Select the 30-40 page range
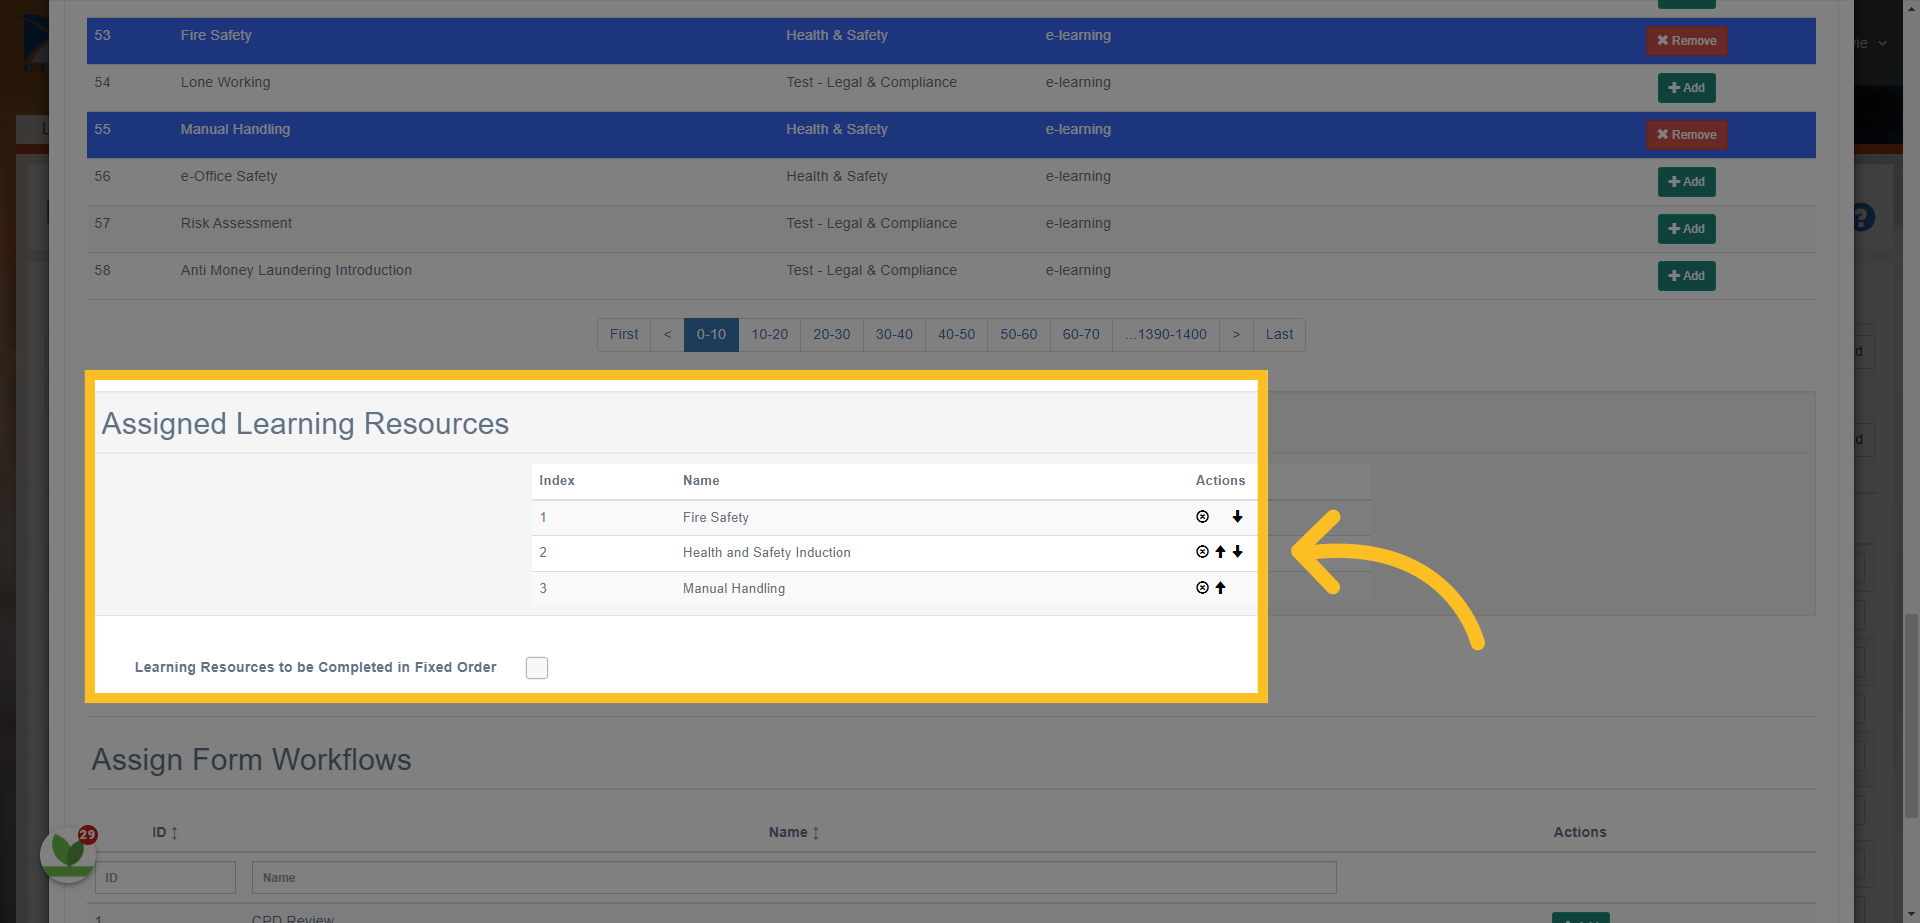The width and height of the screenshot is (1920, 923). [894, 335]
